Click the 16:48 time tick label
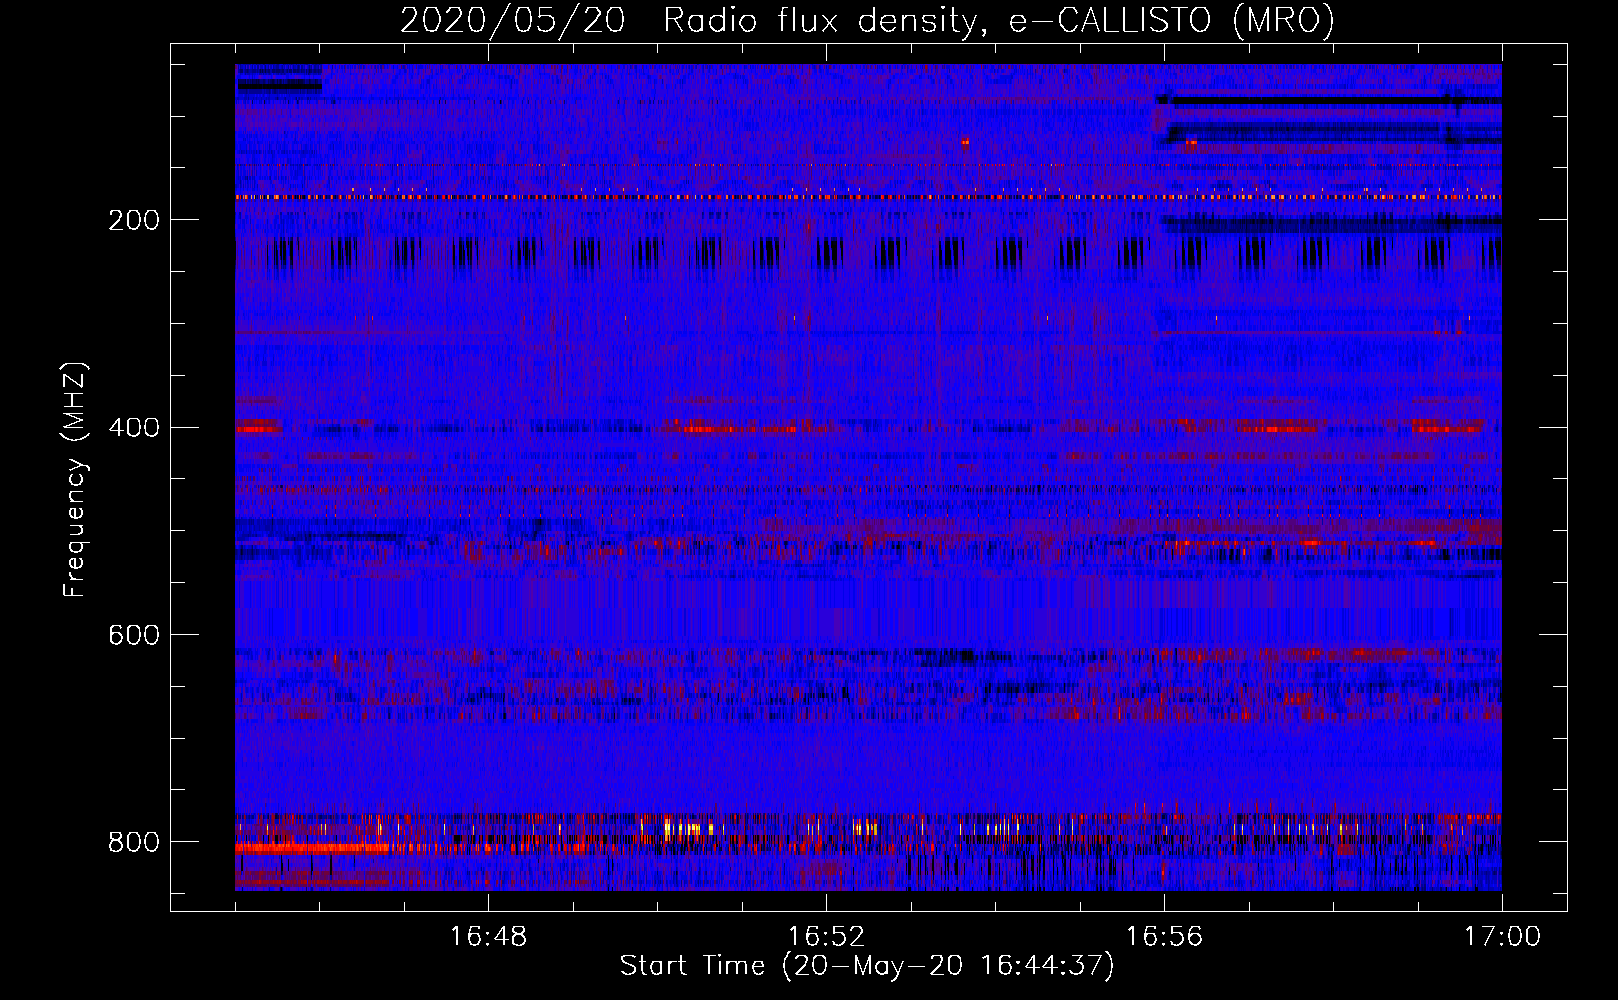Screen dimensions: 1618x1000 489,937
